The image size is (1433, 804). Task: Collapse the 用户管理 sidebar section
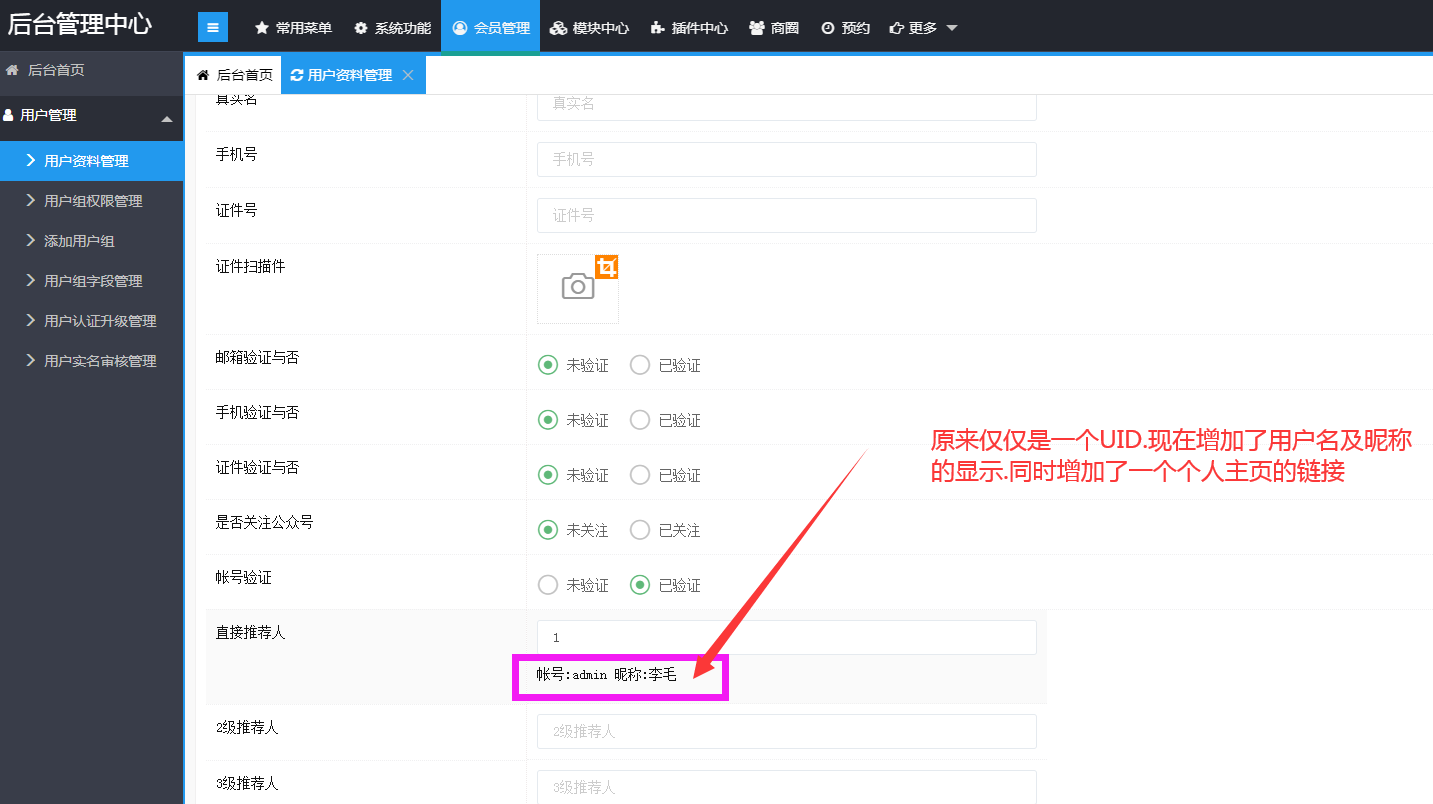pos(166,118)
